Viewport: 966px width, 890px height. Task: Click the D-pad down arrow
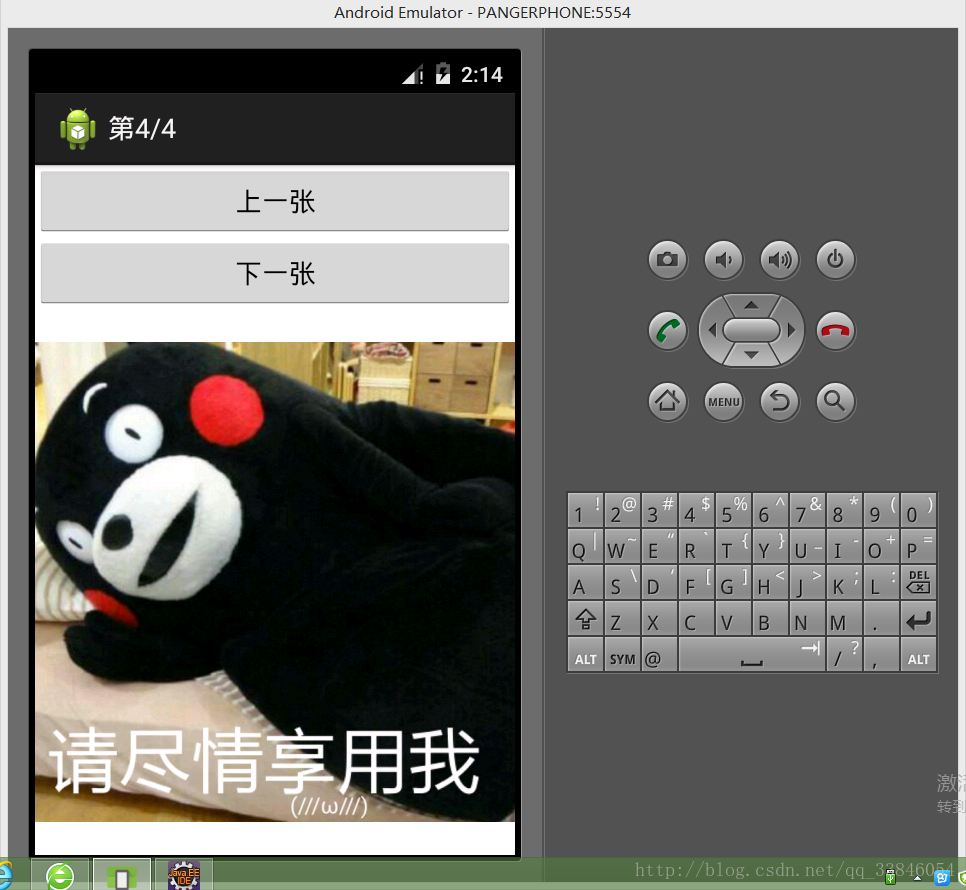[x=751, y=355]
